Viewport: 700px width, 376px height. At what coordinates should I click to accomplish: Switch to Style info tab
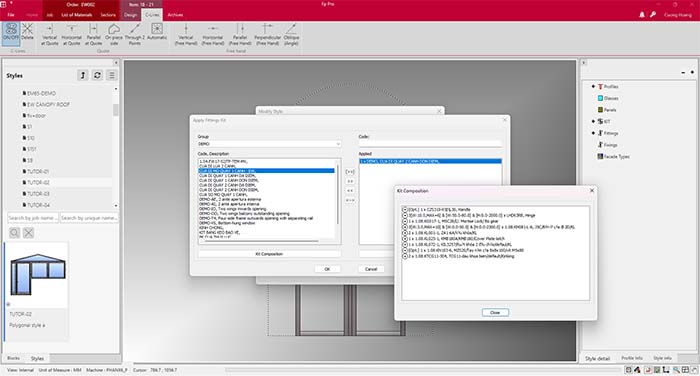[662, 358]
